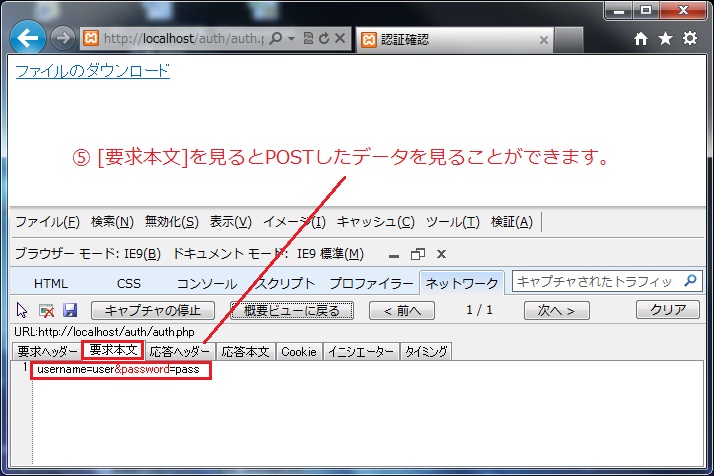This screenshot has width=714, height=476.
Task: Open the 検索(N) menu
Action: point(112,222)
